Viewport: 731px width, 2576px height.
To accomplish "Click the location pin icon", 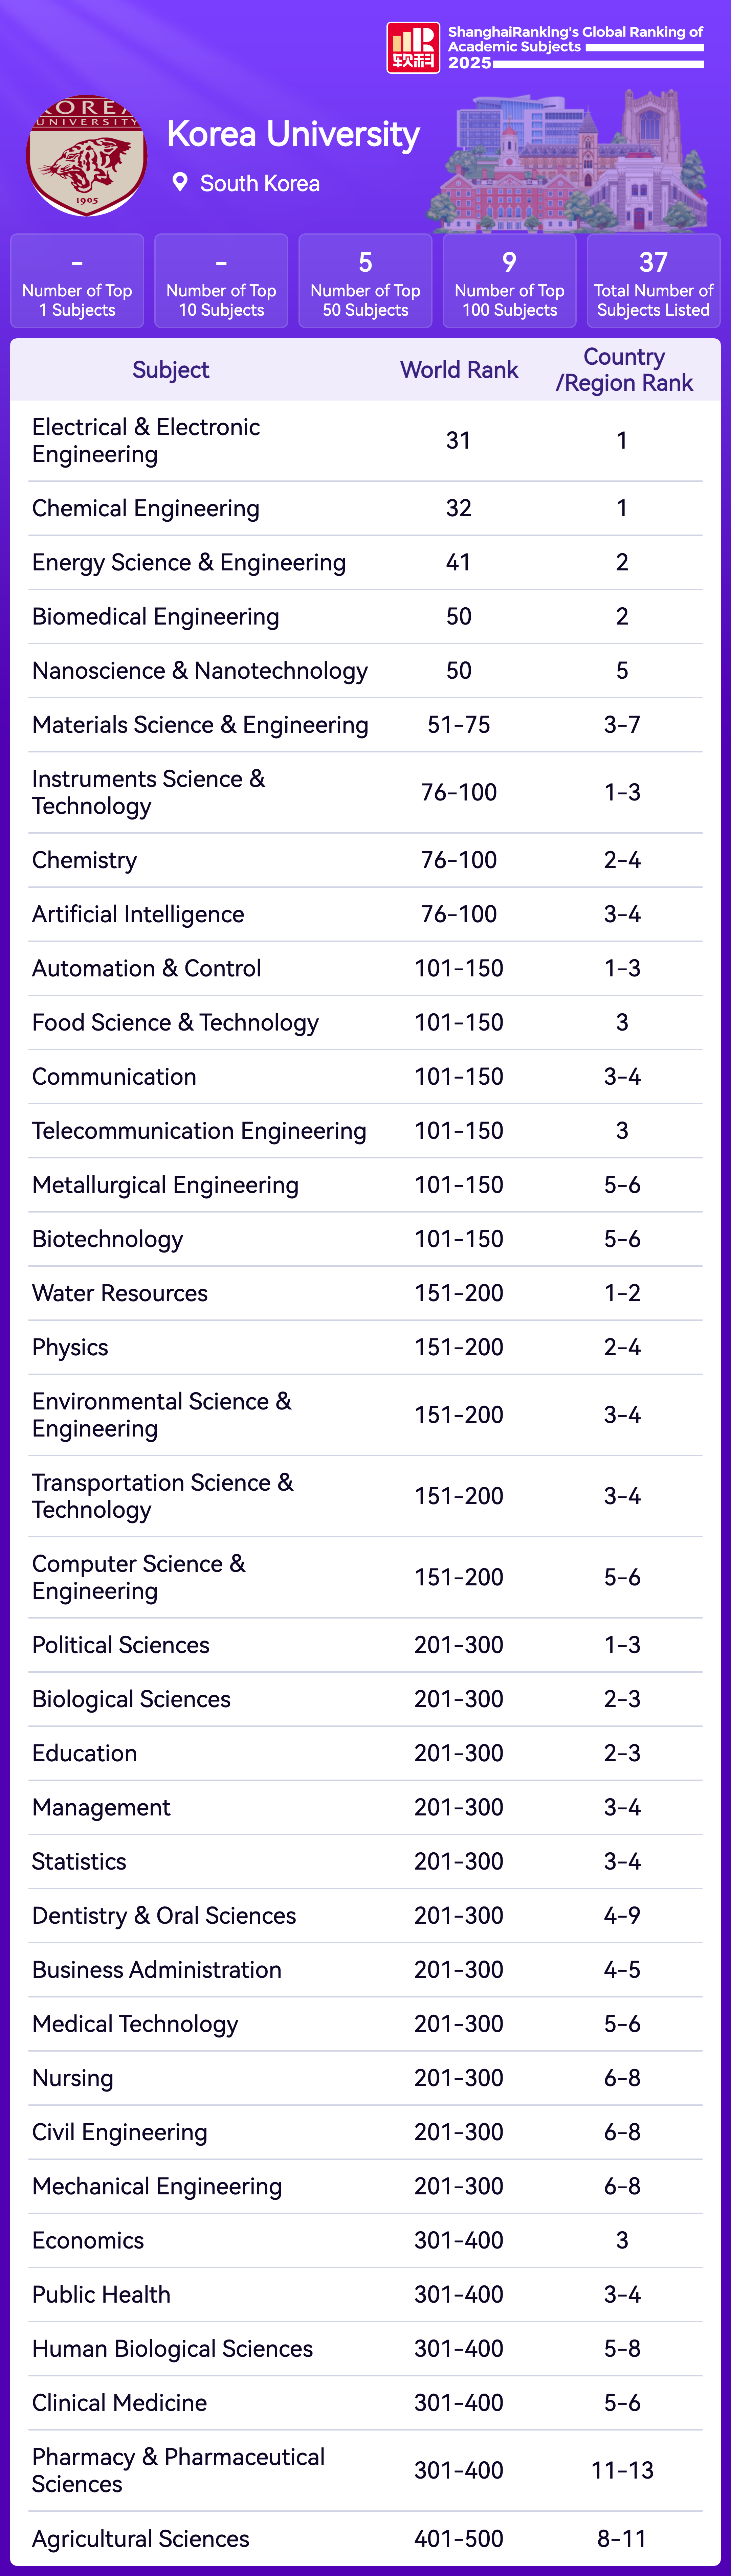I will 180,182.
